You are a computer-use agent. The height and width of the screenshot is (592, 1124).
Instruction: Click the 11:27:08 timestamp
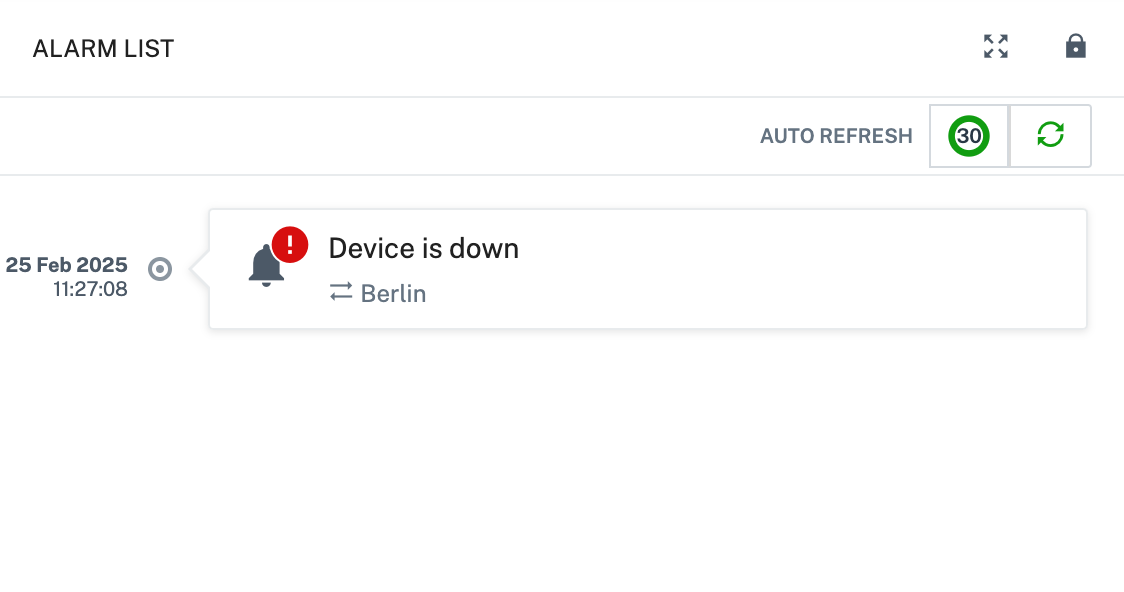click(x=90, y=289)
